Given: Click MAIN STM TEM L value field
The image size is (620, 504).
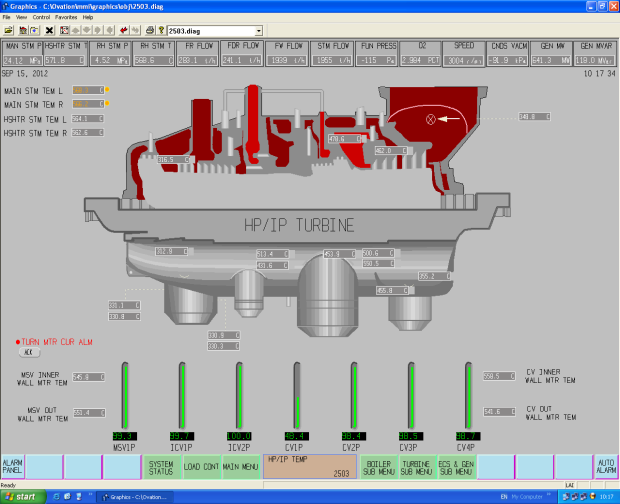Looking at the screenshot, I should [x=88, y=90].
